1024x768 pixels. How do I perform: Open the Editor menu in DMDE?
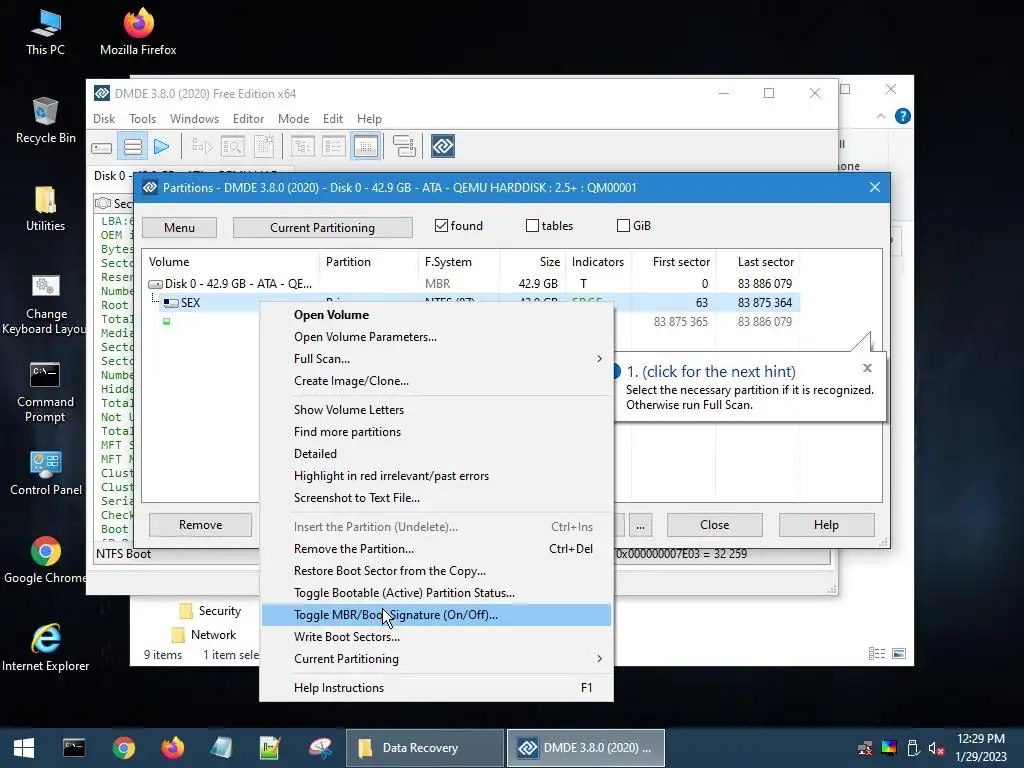coord(248,119)
